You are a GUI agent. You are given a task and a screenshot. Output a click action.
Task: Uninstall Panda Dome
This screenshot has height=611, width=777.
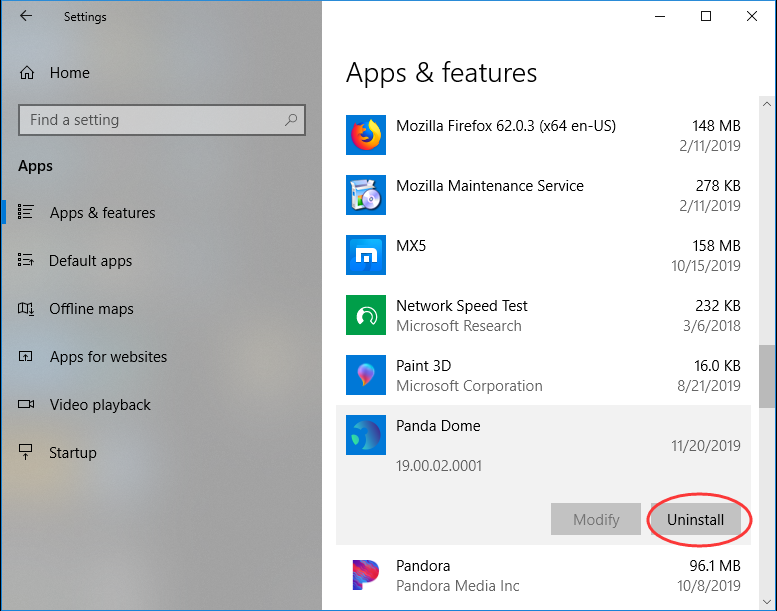pyautogui.click(x=695, y=519)
